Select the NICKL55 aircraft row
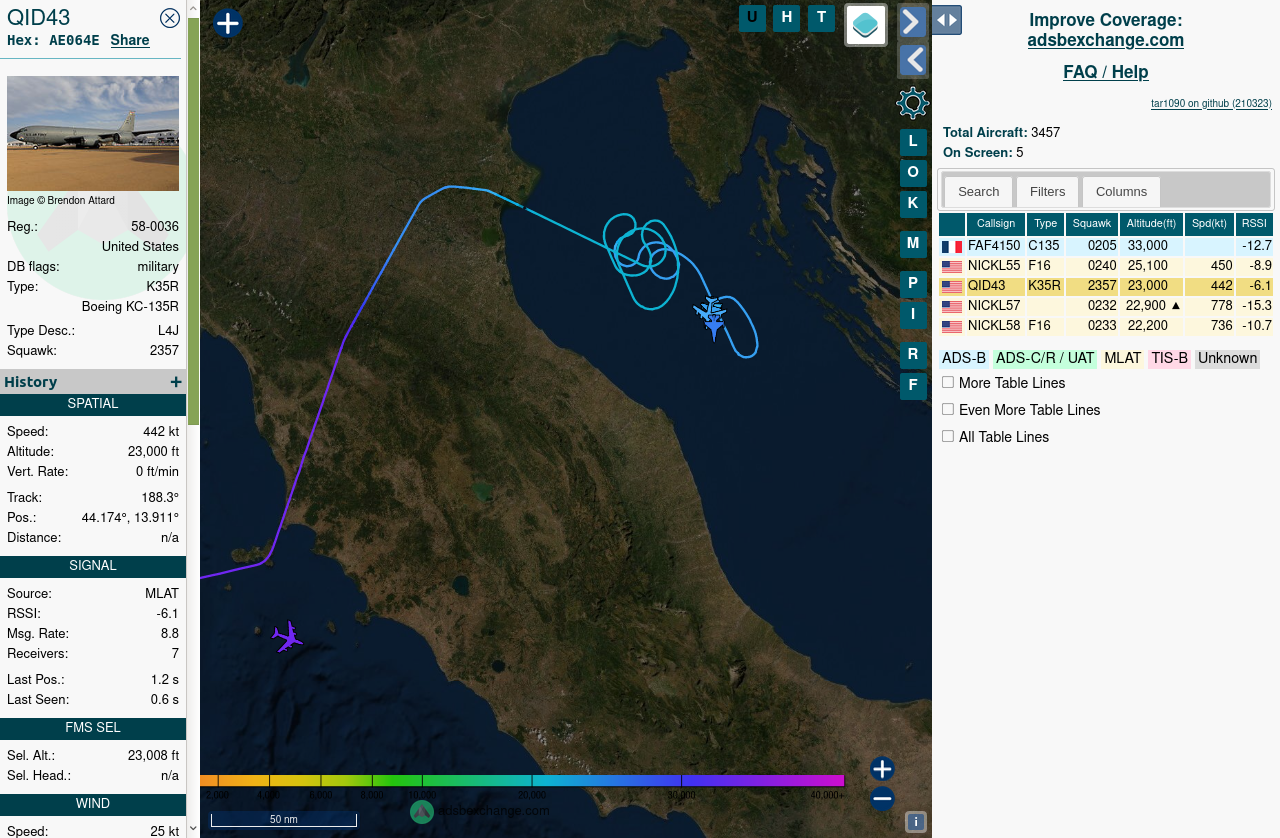The height and width of the screenshot is (838, 1280). [x=1106, y=266]
